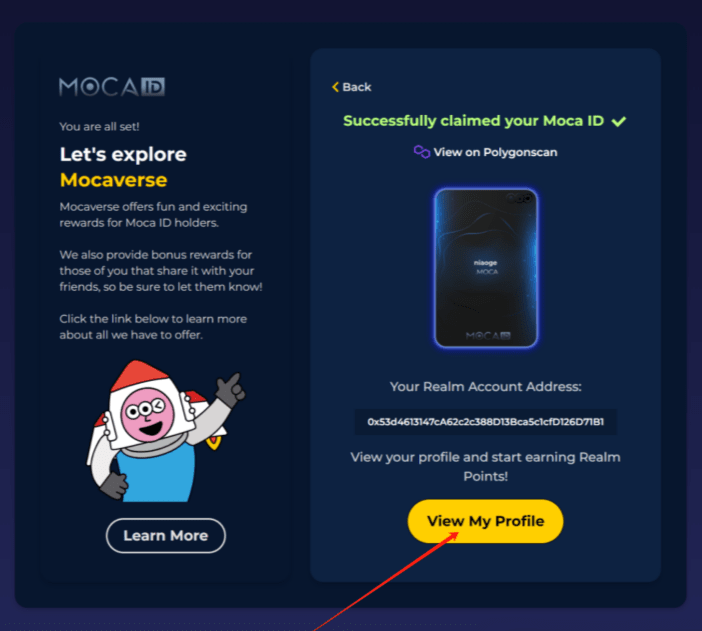
Task: Click the earning Realm Points message
Action: point(486,467)
